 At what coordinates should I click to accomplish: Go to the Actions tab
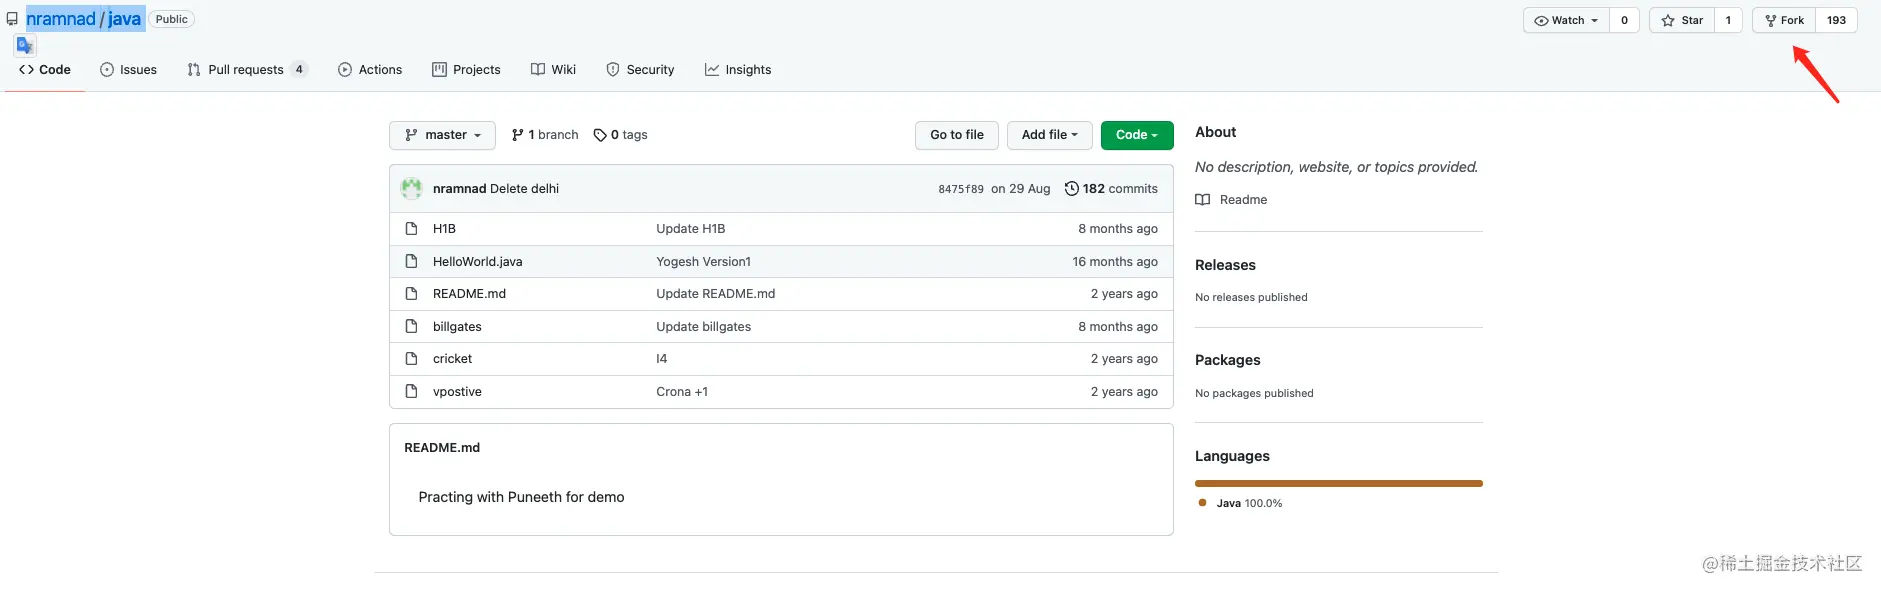click(x=370, y=70)
